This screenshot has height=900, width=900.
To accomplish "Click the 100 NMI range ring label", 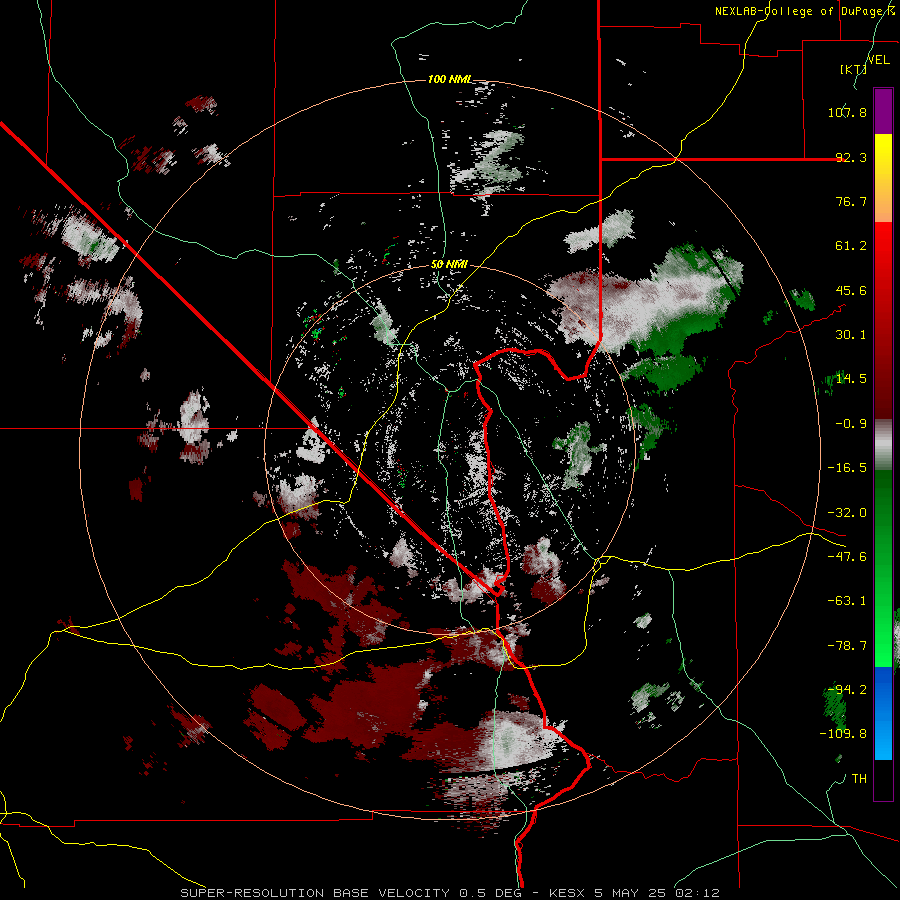I will [450, 79].
